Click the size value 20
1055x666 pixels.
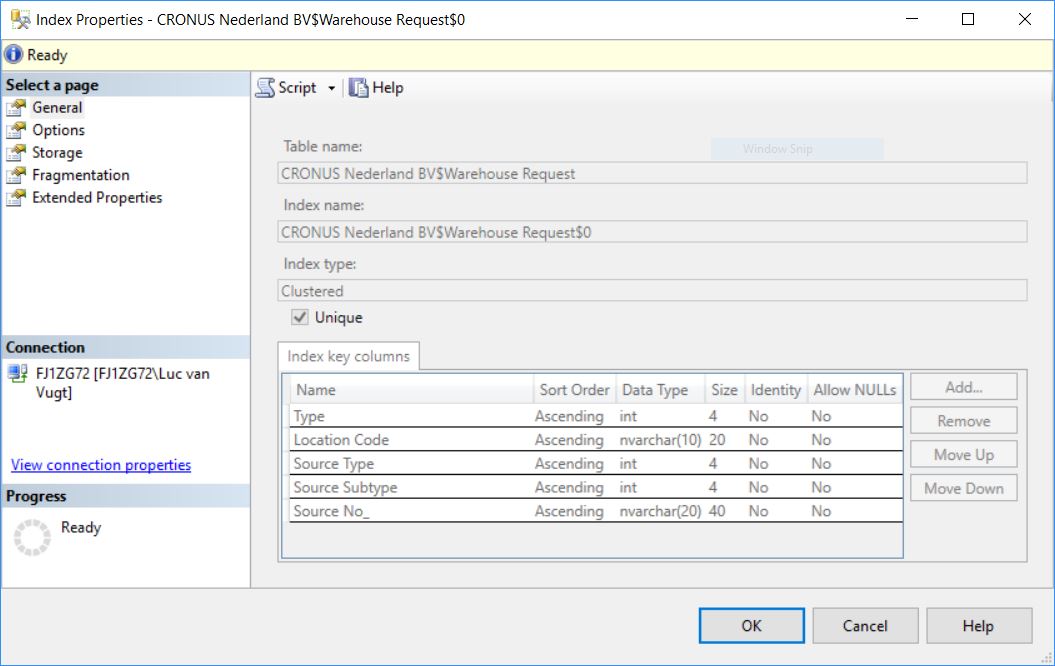click(717, 439)
